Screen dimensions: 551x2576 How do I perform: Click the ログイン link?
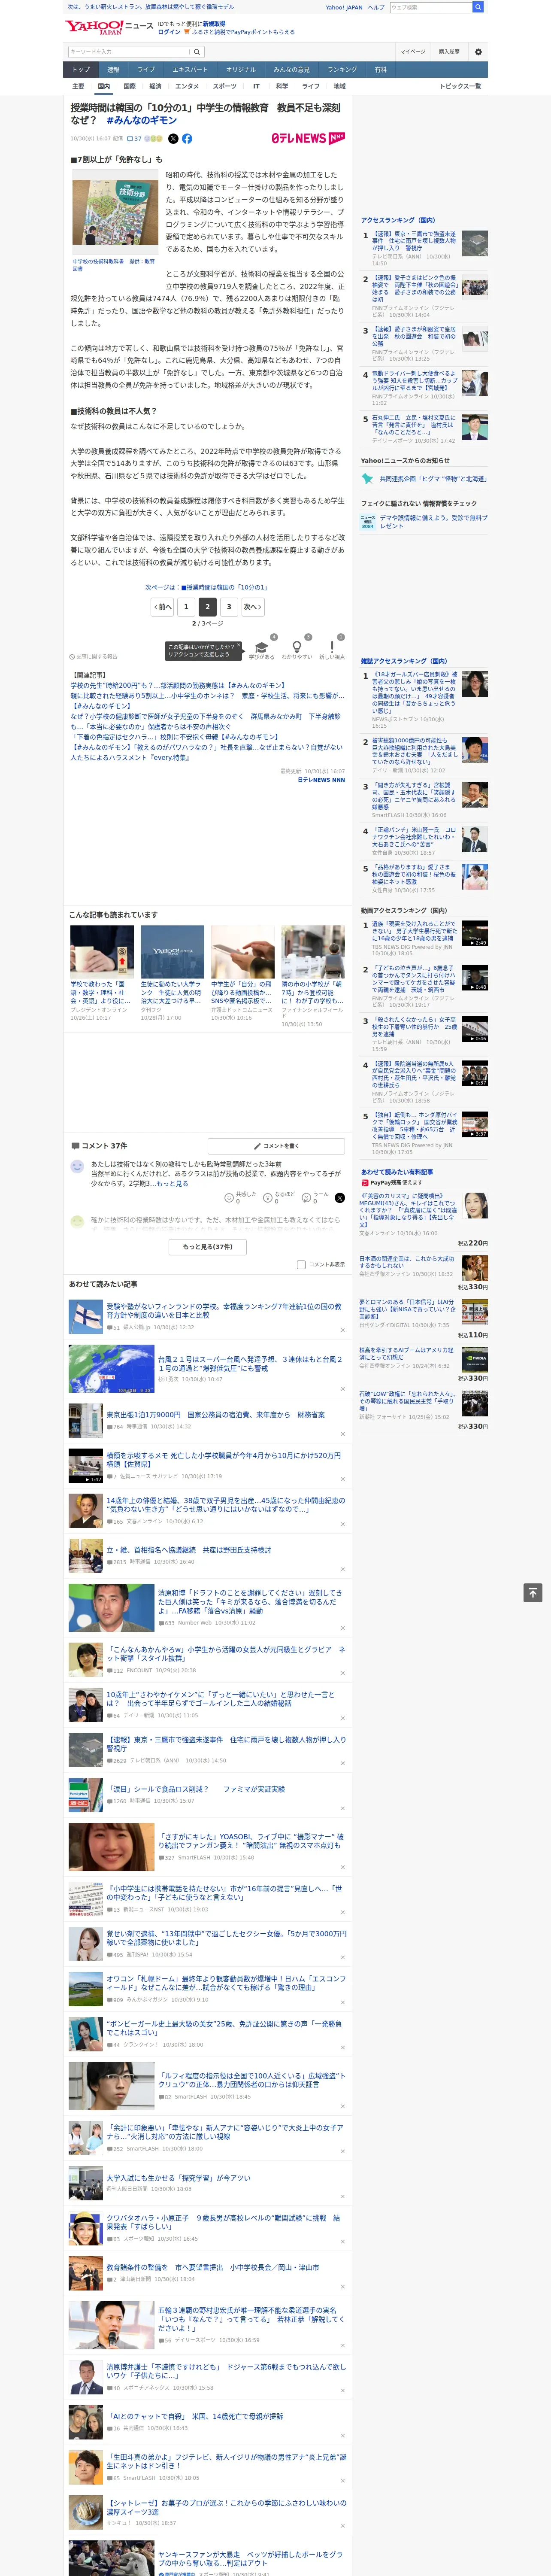(169, 32)
